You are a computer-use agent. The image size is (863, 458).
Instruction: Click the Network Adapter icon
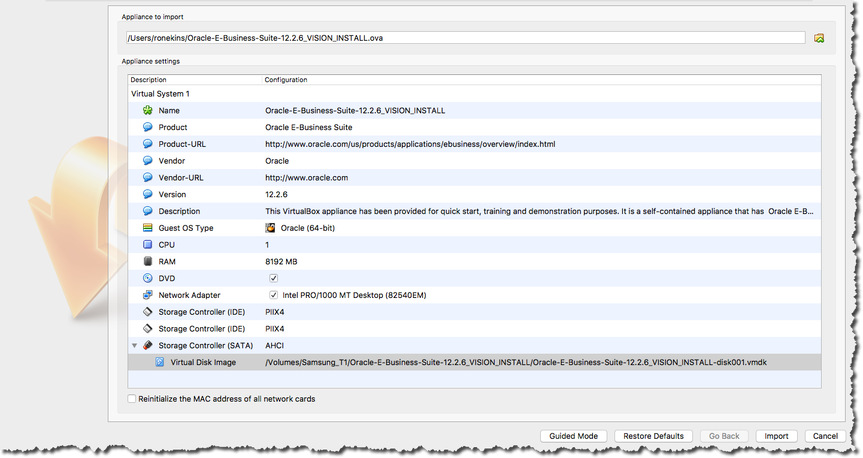coord(148,295)
